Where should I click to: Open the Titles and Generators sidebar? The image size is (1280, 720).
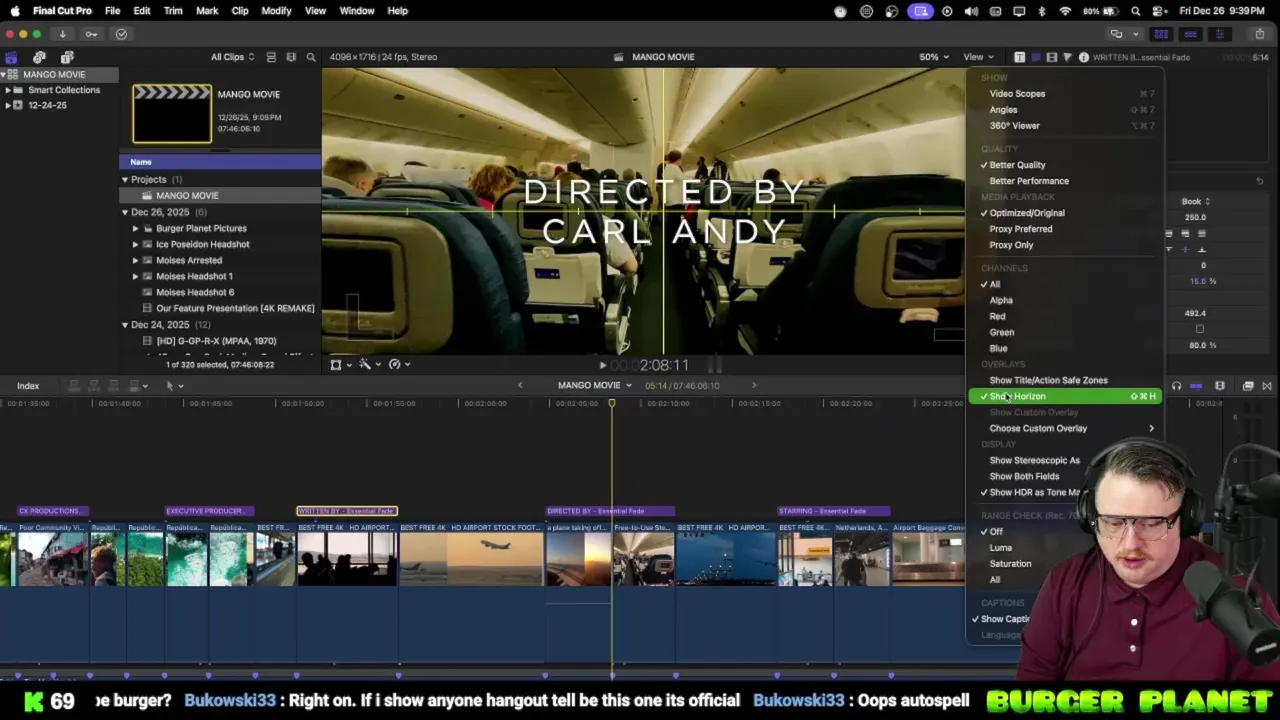pos(67,57)
